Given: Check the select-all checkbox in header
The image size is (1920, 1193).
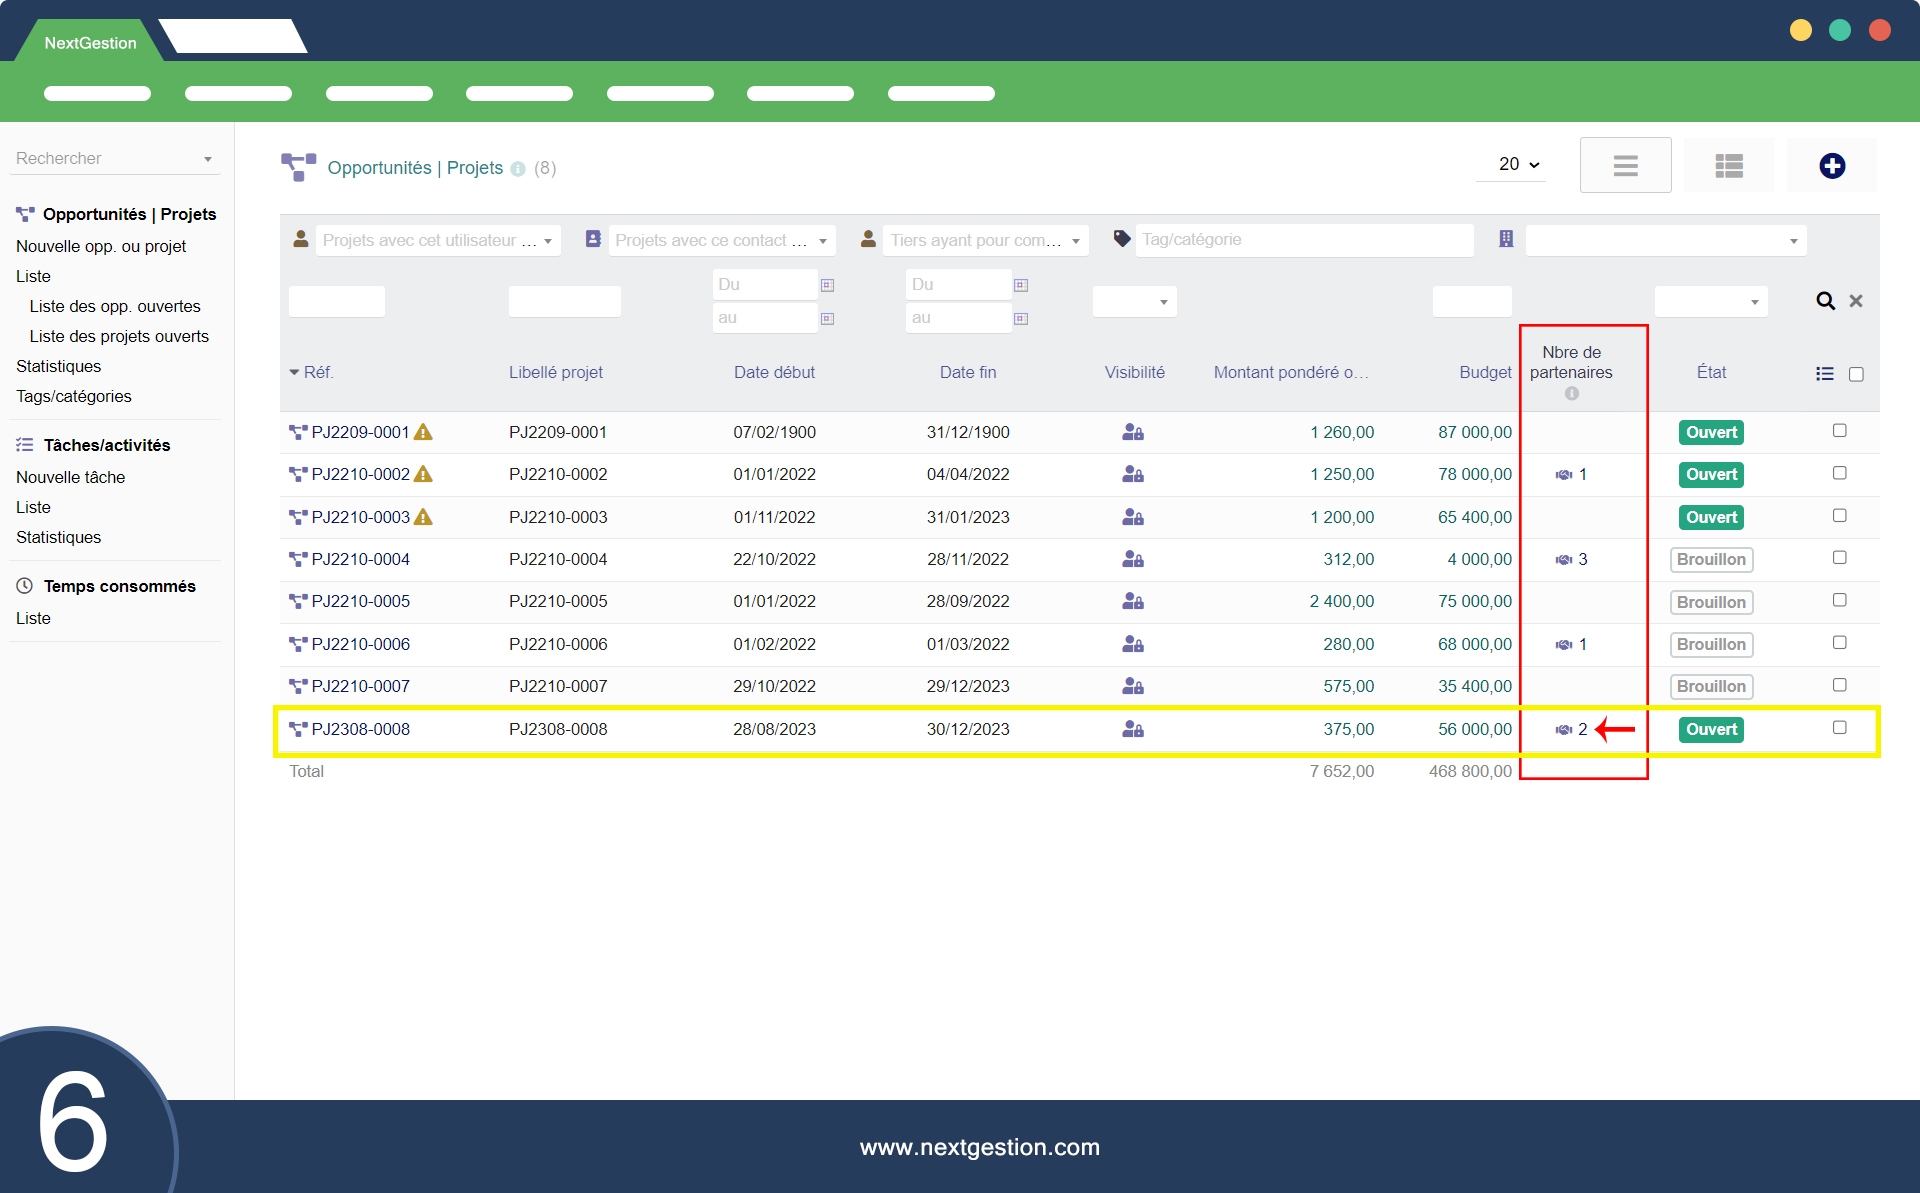Looking at the screenshot, I should tap(1856, 374).
